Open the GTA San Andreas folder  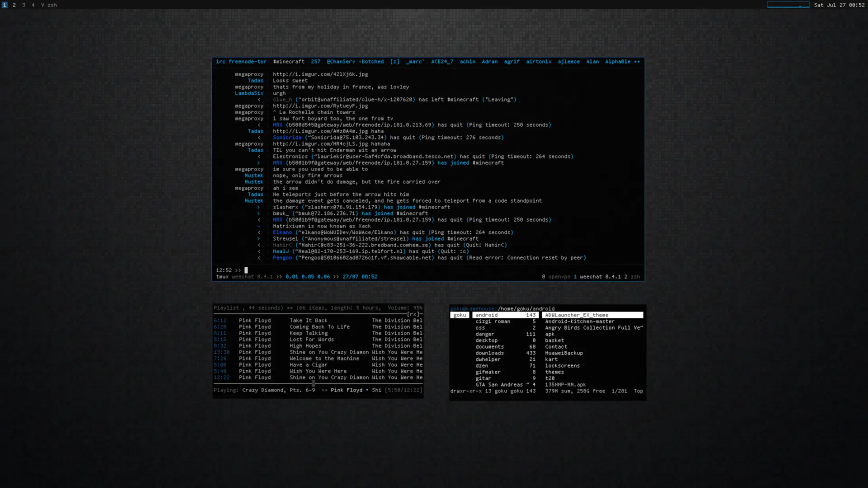[505, 385]
